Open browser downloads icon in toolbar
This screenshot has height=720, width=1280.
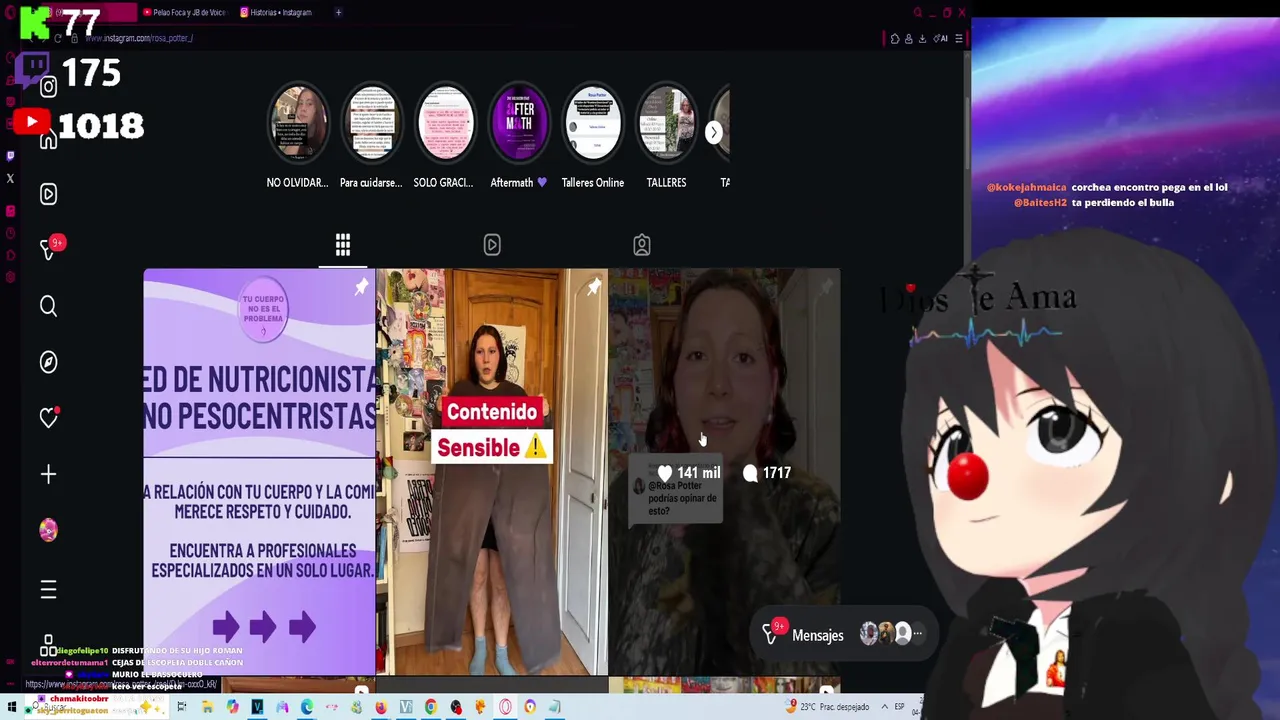tap(923, 38)
